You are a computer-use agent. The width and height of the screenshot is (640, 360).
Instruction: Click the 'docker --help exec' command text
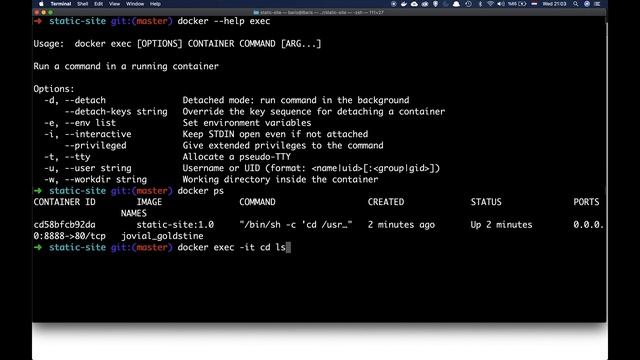[224, 21]
